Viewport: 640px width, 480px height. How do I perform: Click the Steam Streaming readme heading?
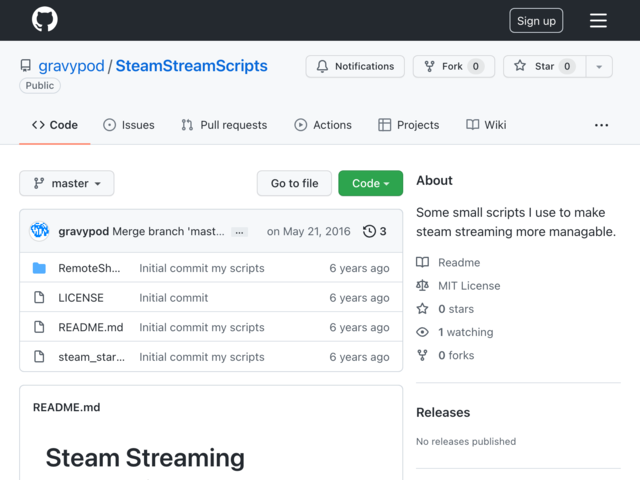pos(145,458)
